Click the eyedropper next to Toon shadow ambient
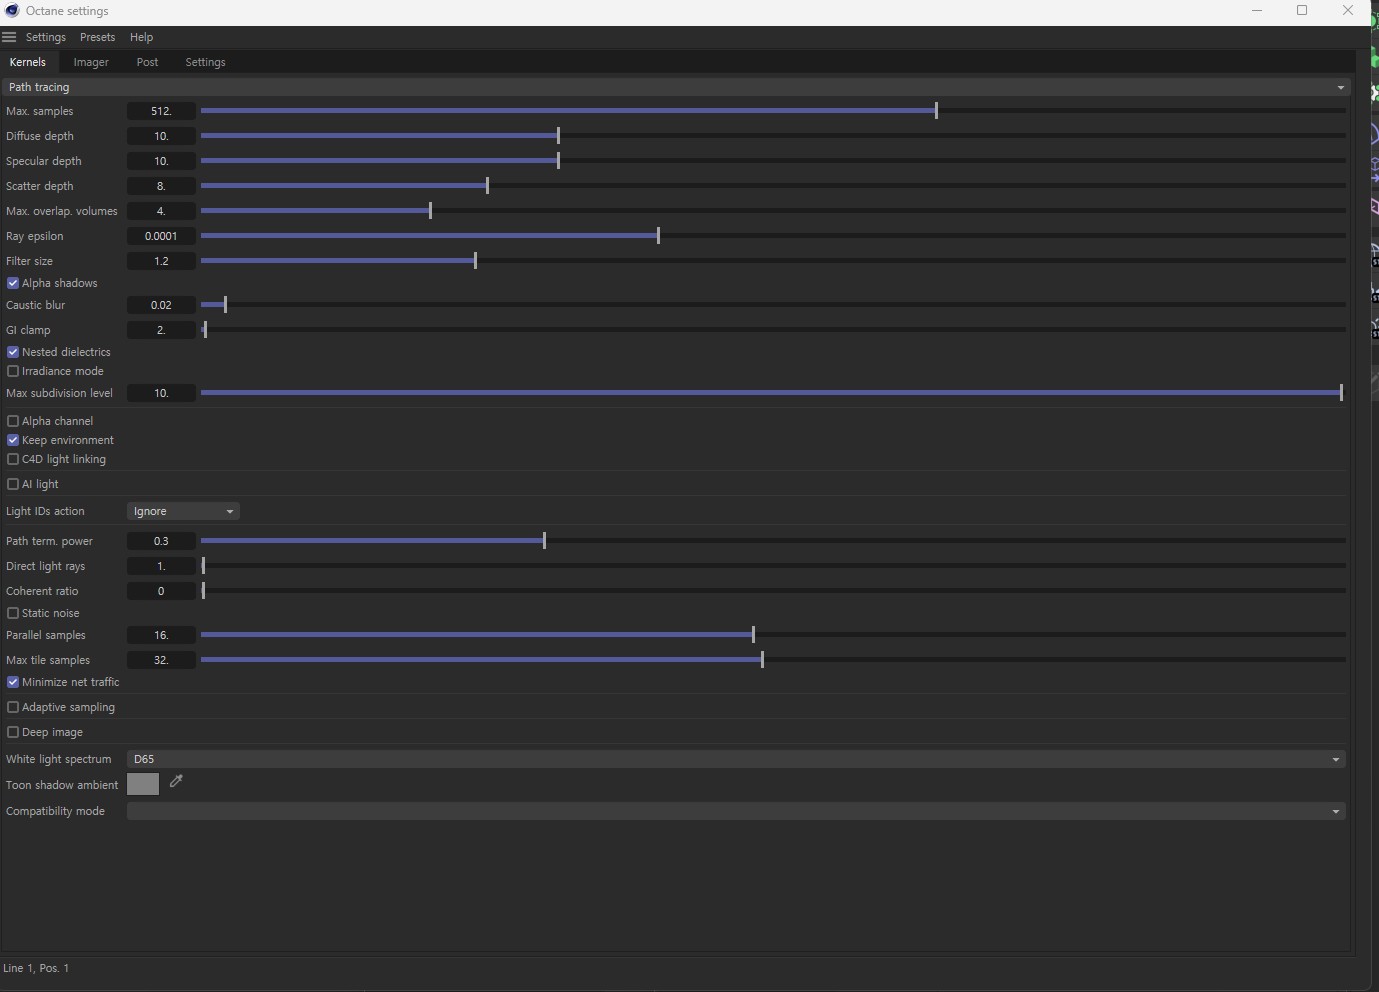This screenshot has height=992, width=1379. point(176,782)
